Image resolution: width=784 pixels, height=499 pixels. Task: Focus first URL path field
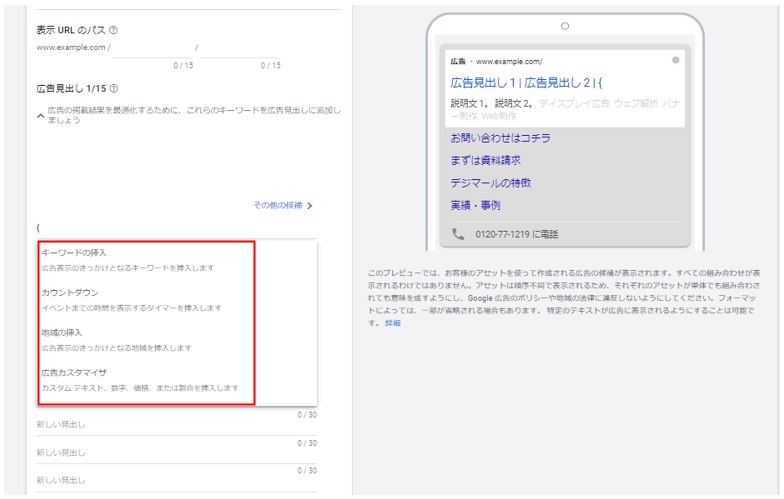[152, 48]
